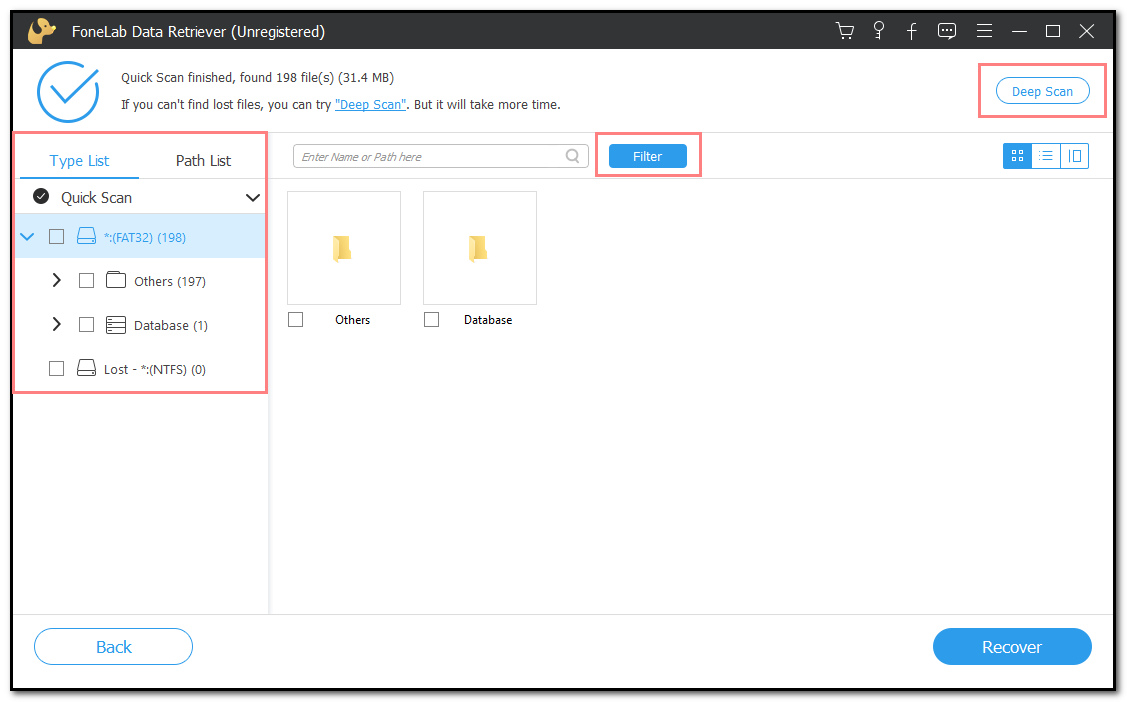The height and width of the screenshot is (702, 1127).
Task: Select the Lost - *:(NTFS) (0) label
Action: pos(155,369)
